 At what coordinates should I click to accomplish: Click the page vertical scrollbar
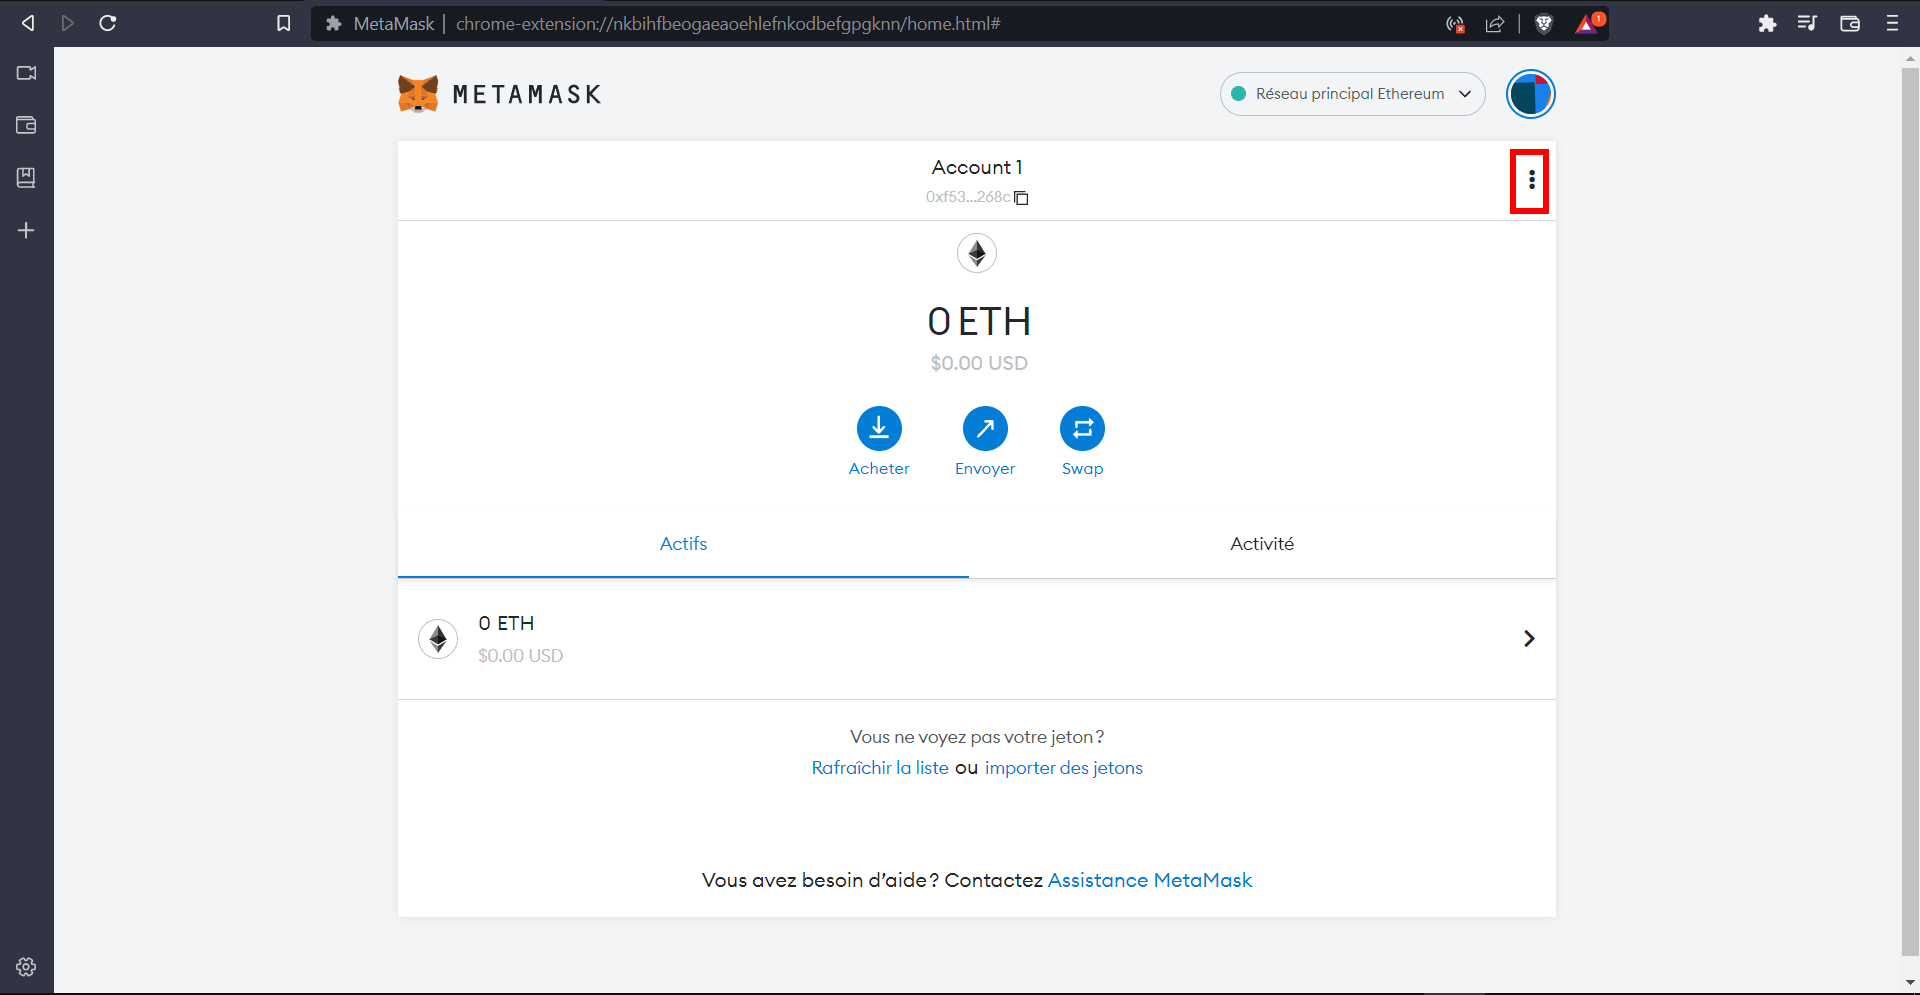point(1910,510)
